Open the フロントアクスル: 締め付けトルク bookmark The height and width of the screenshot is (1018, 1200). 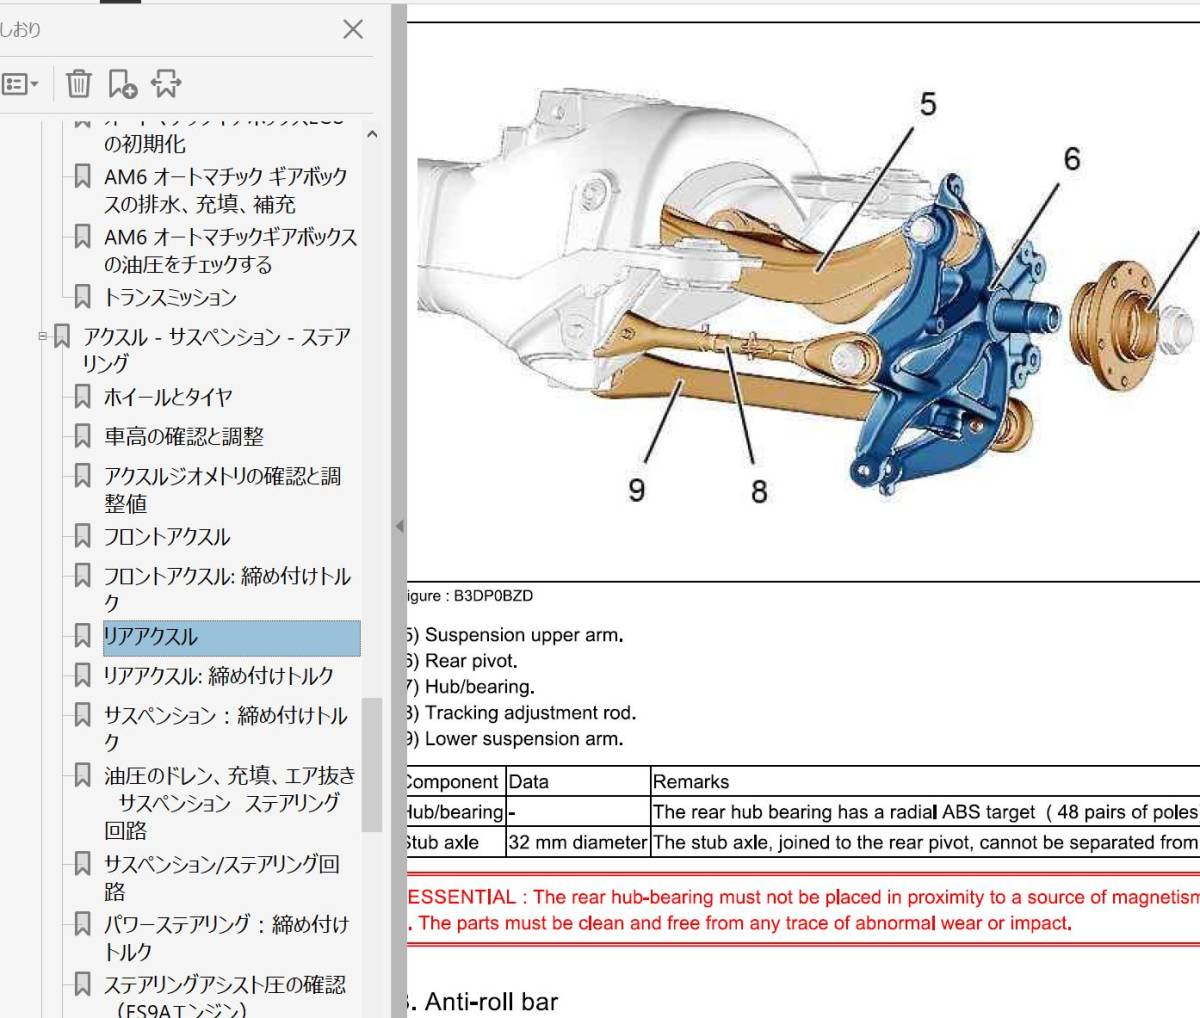[x=227, y=590]
